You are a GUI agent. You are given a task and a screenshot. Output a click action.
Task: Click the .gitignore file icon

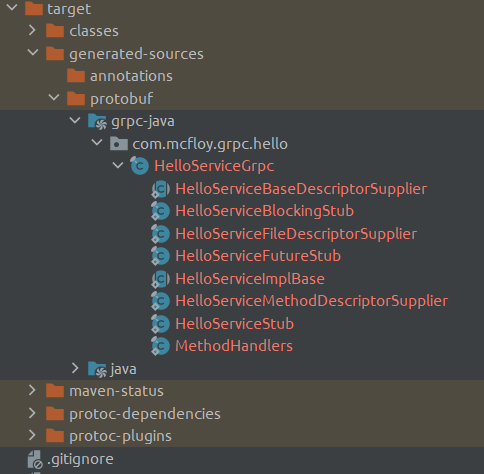click(x=35, y=460)
